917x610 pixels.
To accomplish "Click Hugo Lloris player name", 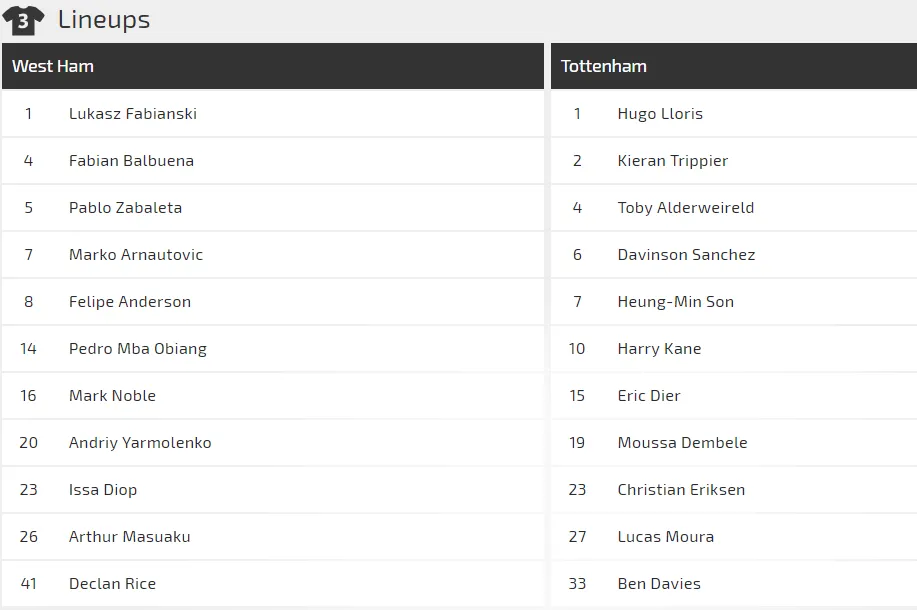I will click(660, 114).
